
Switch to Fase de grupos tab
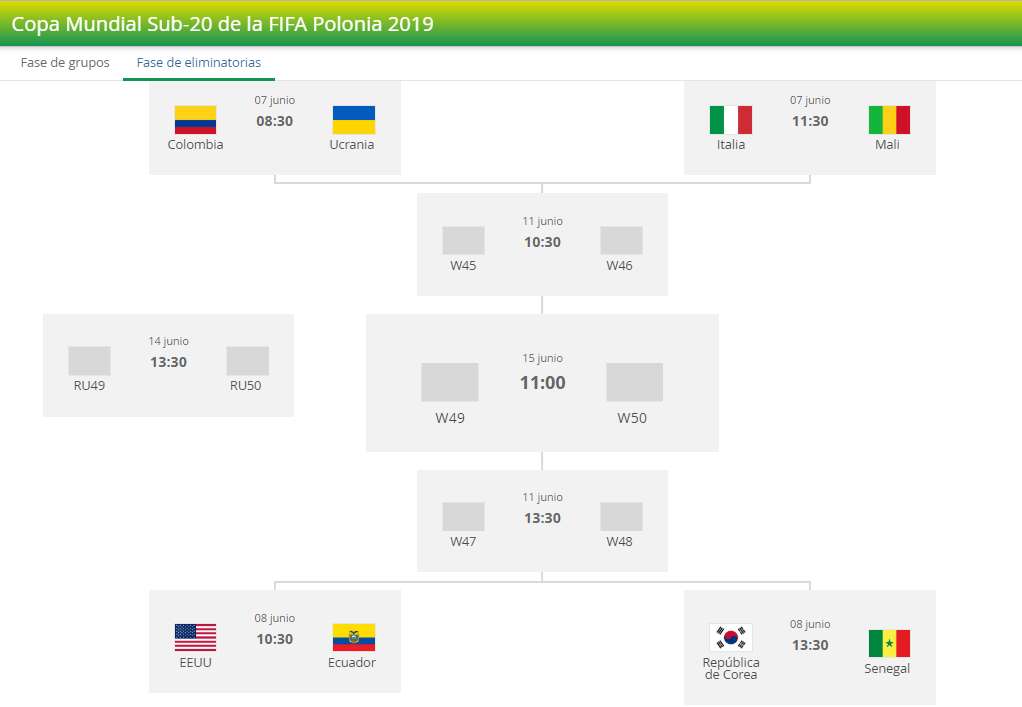(x=65, y=62)
